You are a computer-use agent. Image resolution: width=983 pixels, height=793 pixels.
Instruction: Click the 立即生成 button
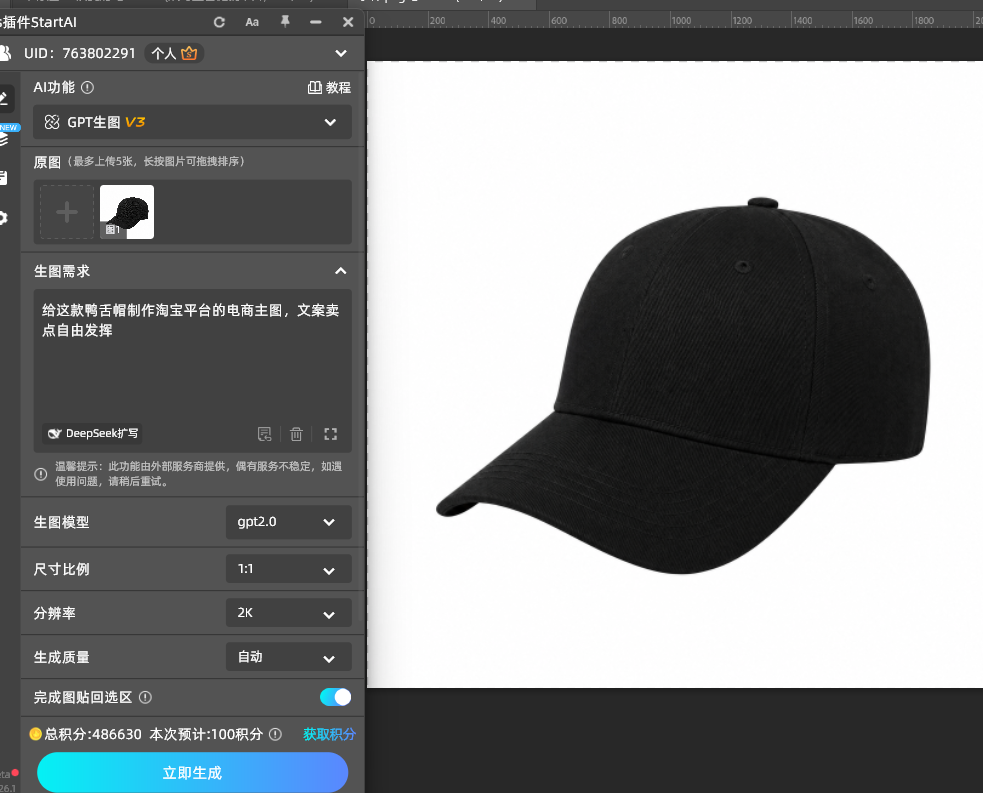pos(192,772)
